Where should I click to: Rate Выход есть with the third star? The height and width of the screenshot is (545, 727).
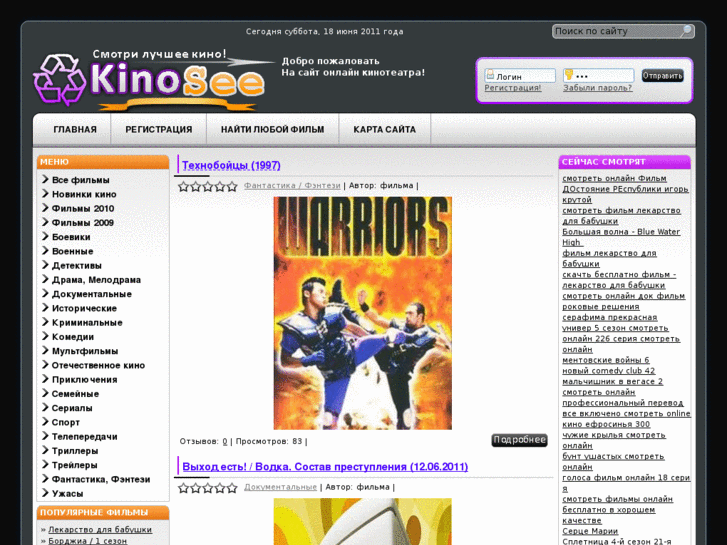click(208, 487)
